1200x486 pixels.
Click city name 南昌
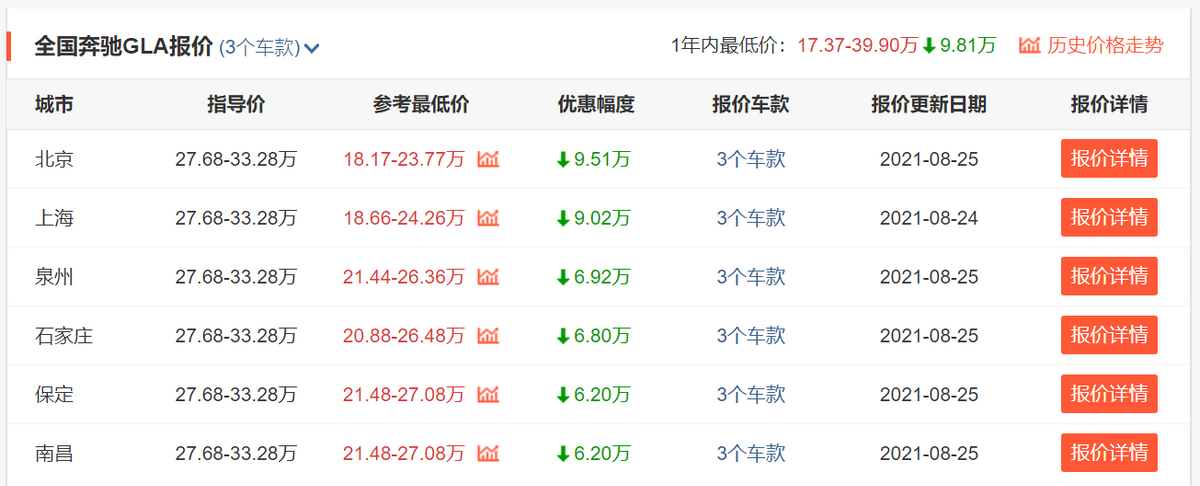(54, 454)
